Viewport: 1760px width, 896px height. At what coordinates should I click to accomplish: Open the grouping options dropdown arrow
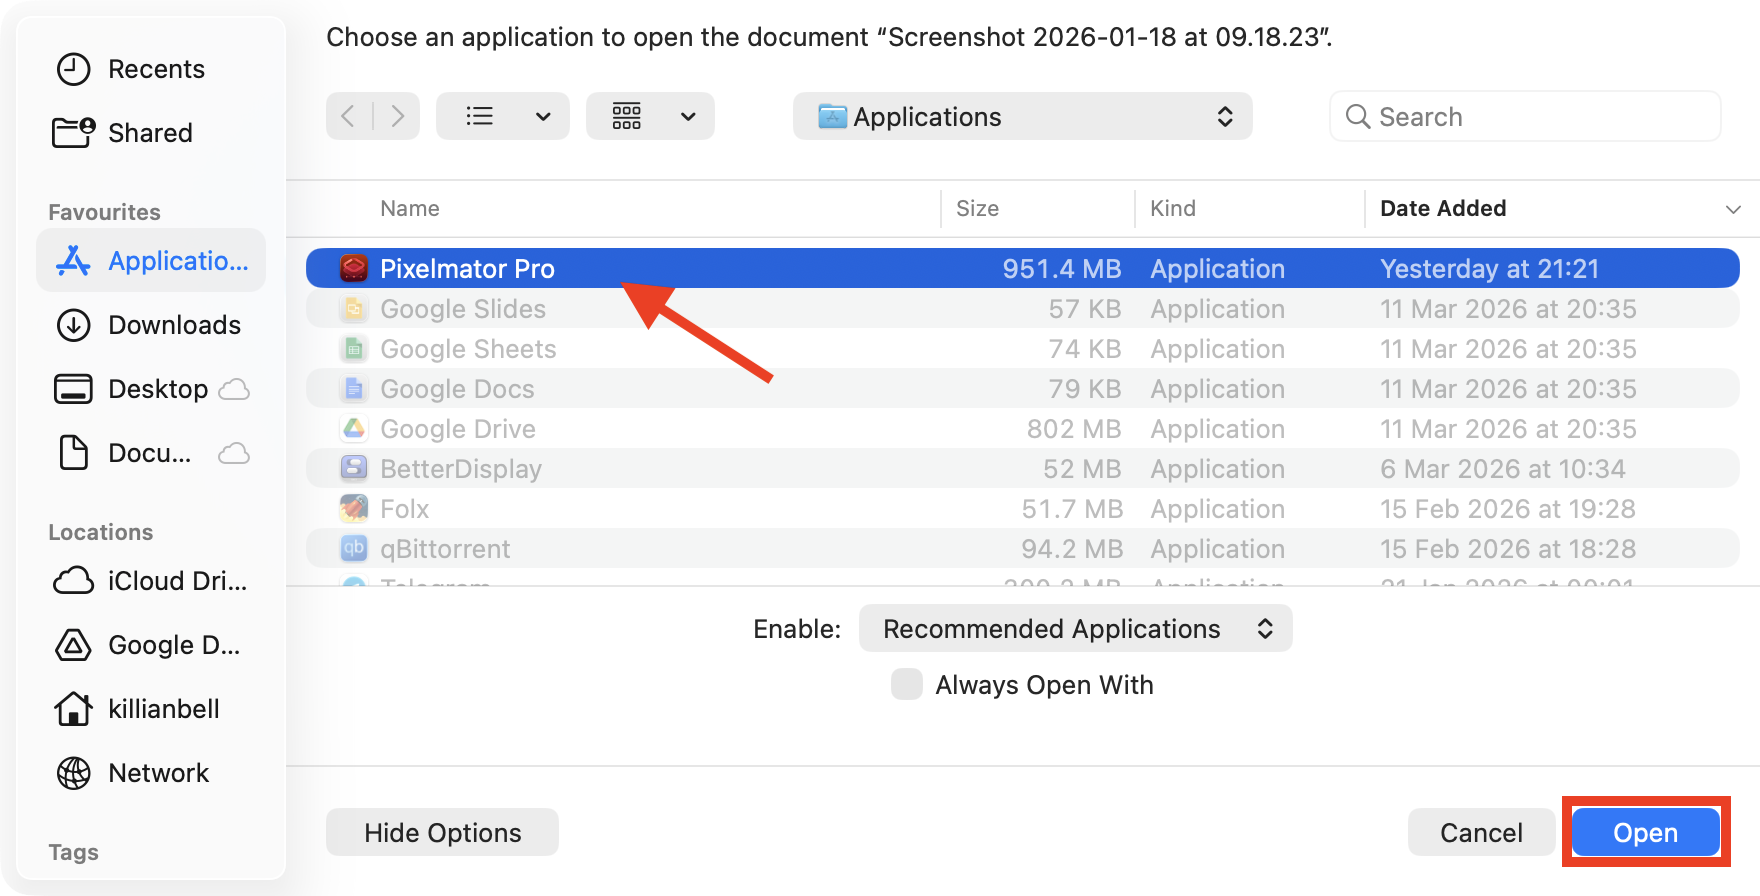pyautogui.click(x=688, y=117)
